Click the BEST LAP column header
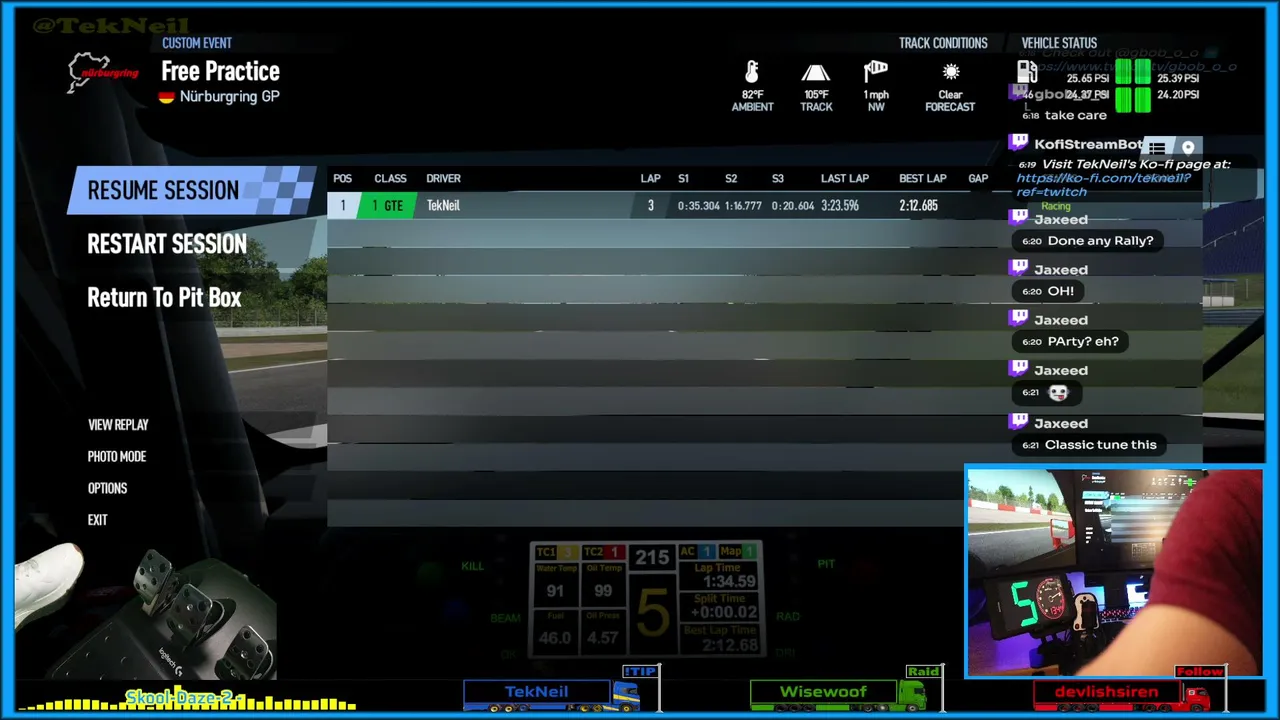Viewport: 1280px width, 720px height. [x=923, y=179]
